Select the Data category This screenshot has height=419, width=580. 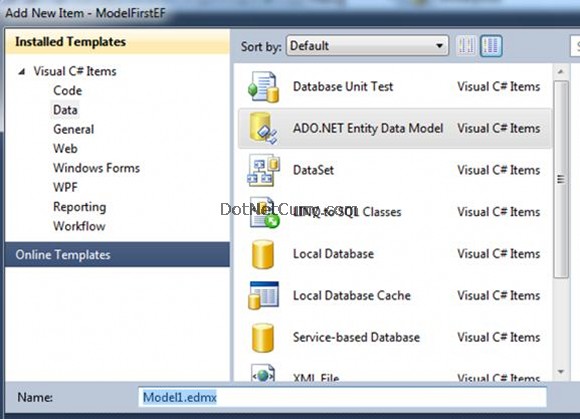pos(65,110)
